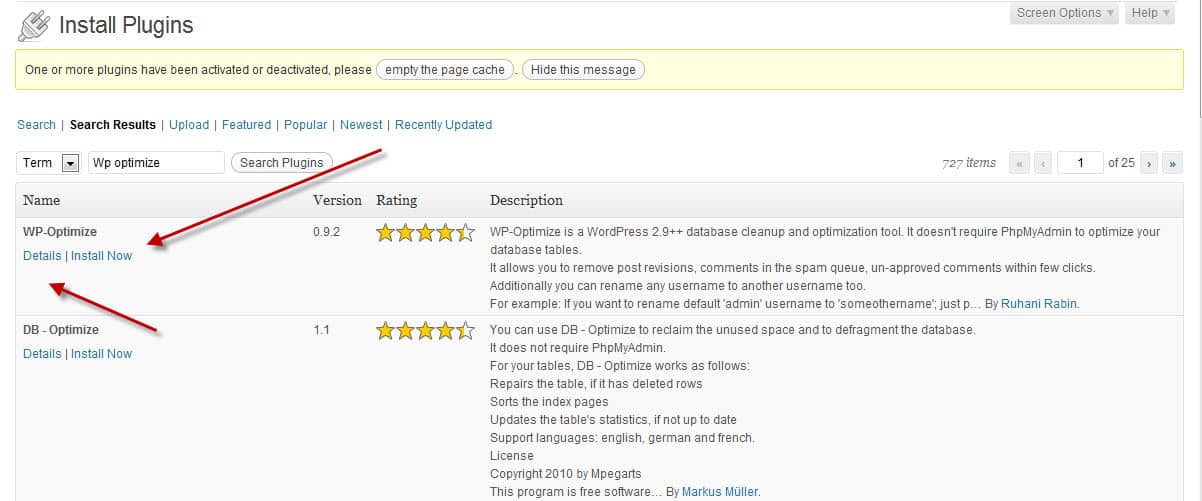Open the Term search-type dropdown
The width and height of the screenshot is (1202, 501).
point(49,163)
